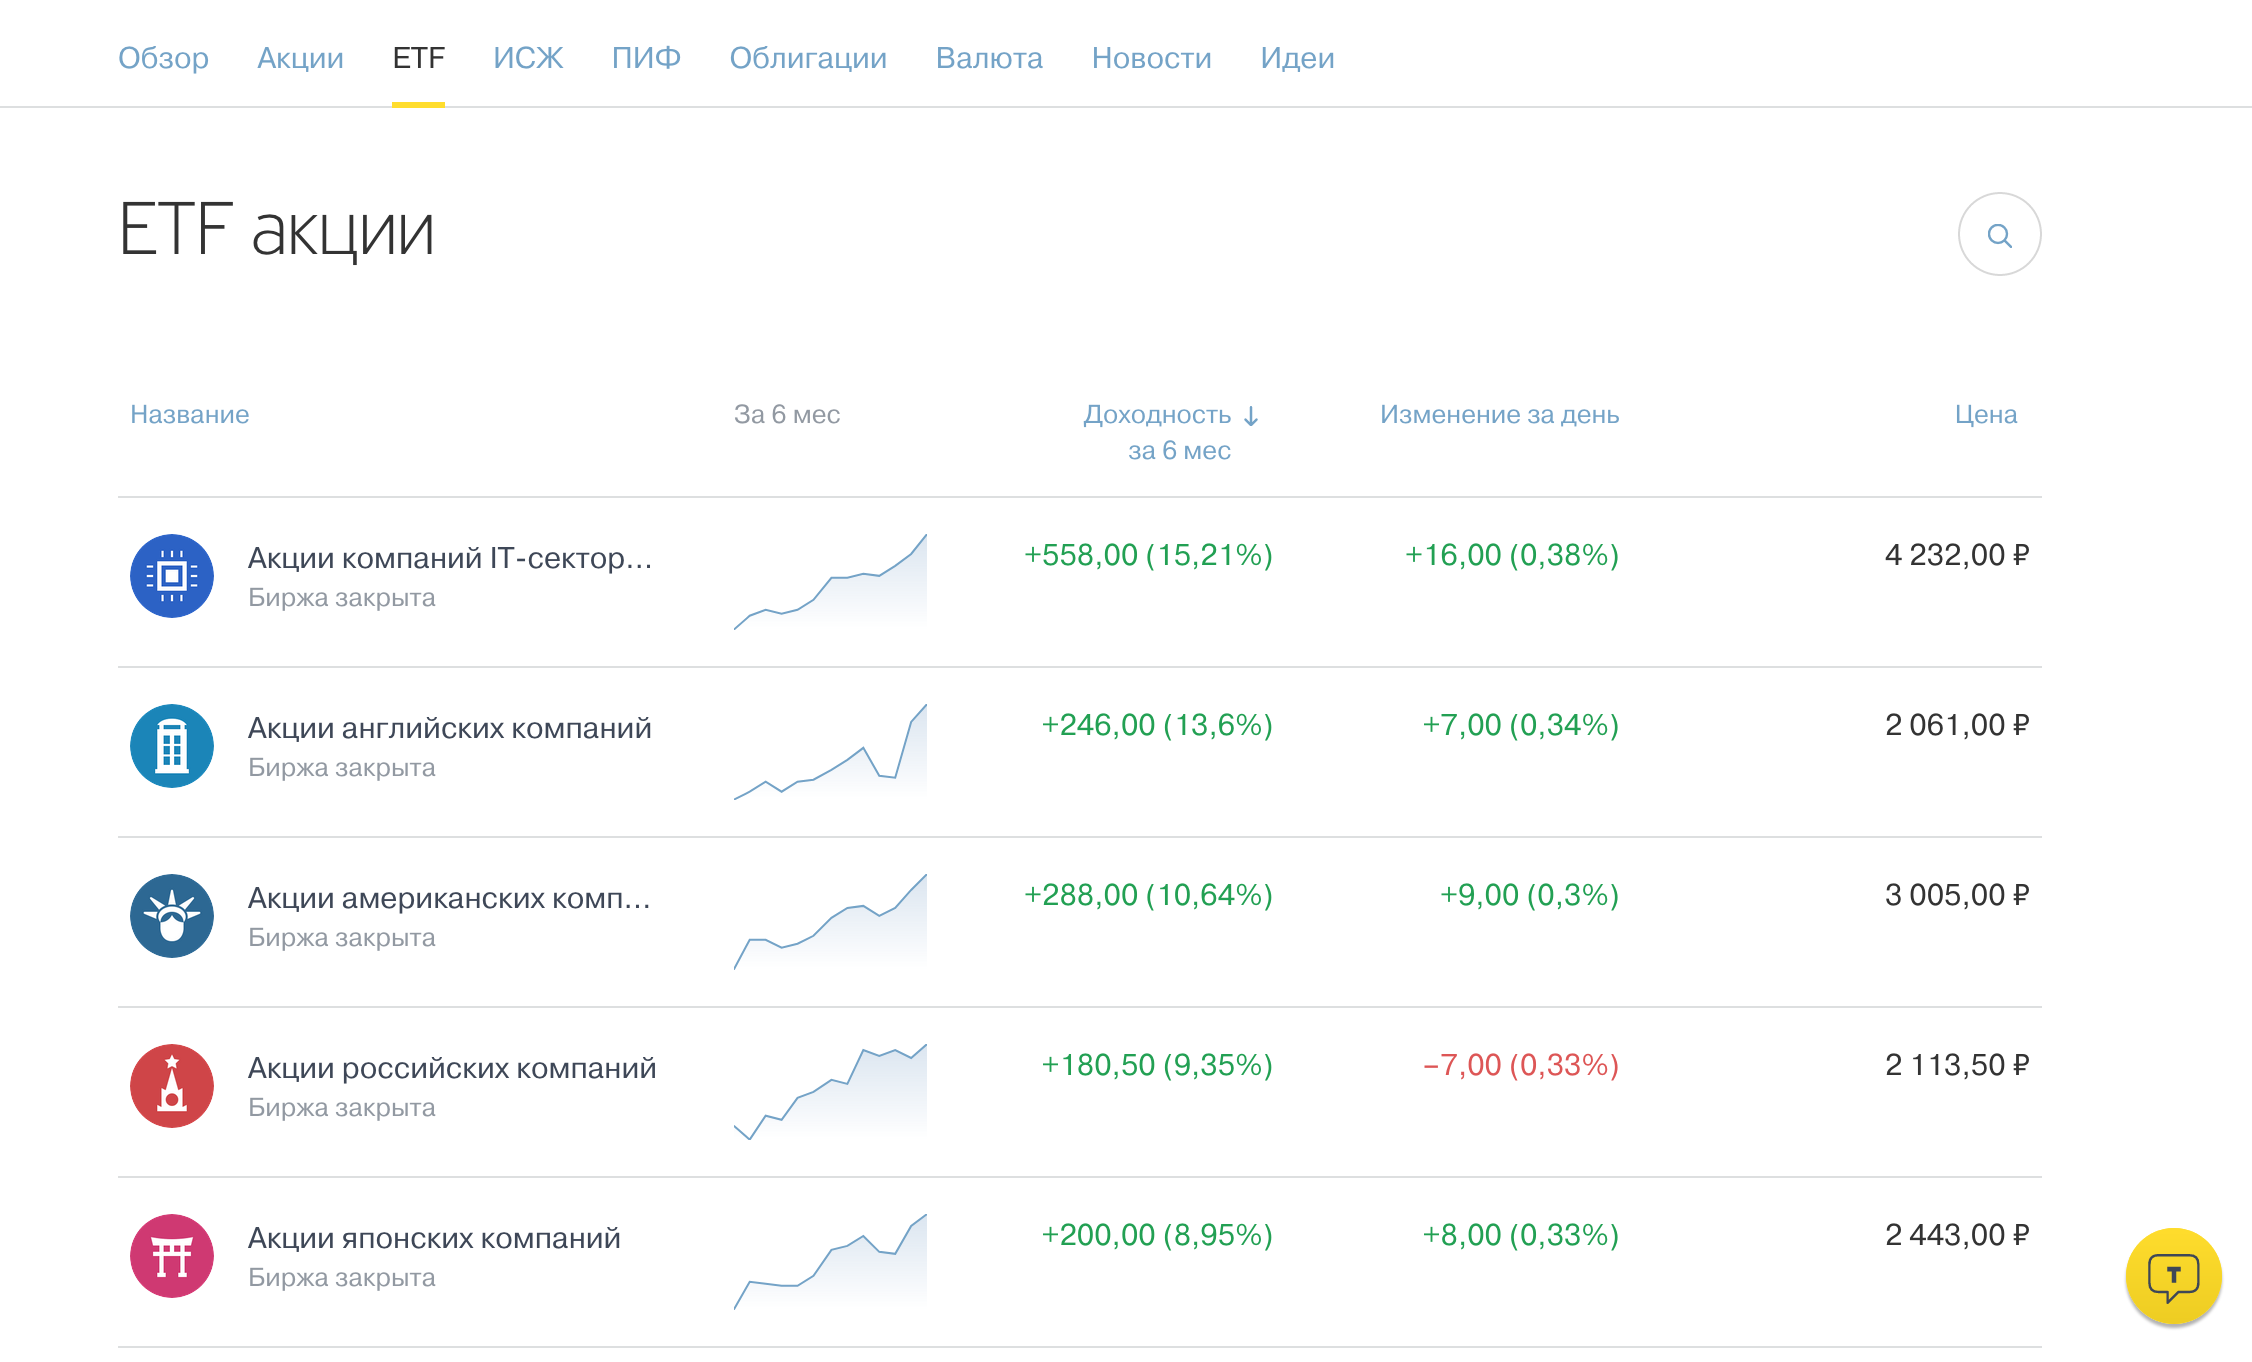Image resolution: width=2252 pixels, height=1362 pixels.
Task: Open Акции английских компаний fund
Action: 450,728
